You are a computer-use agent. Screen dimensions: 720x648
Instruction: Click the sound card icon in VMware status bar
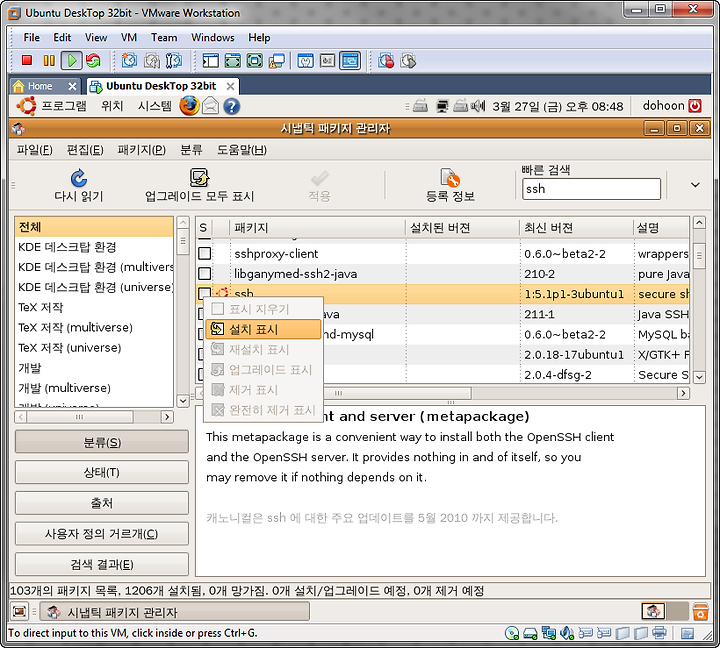(567, 633)
